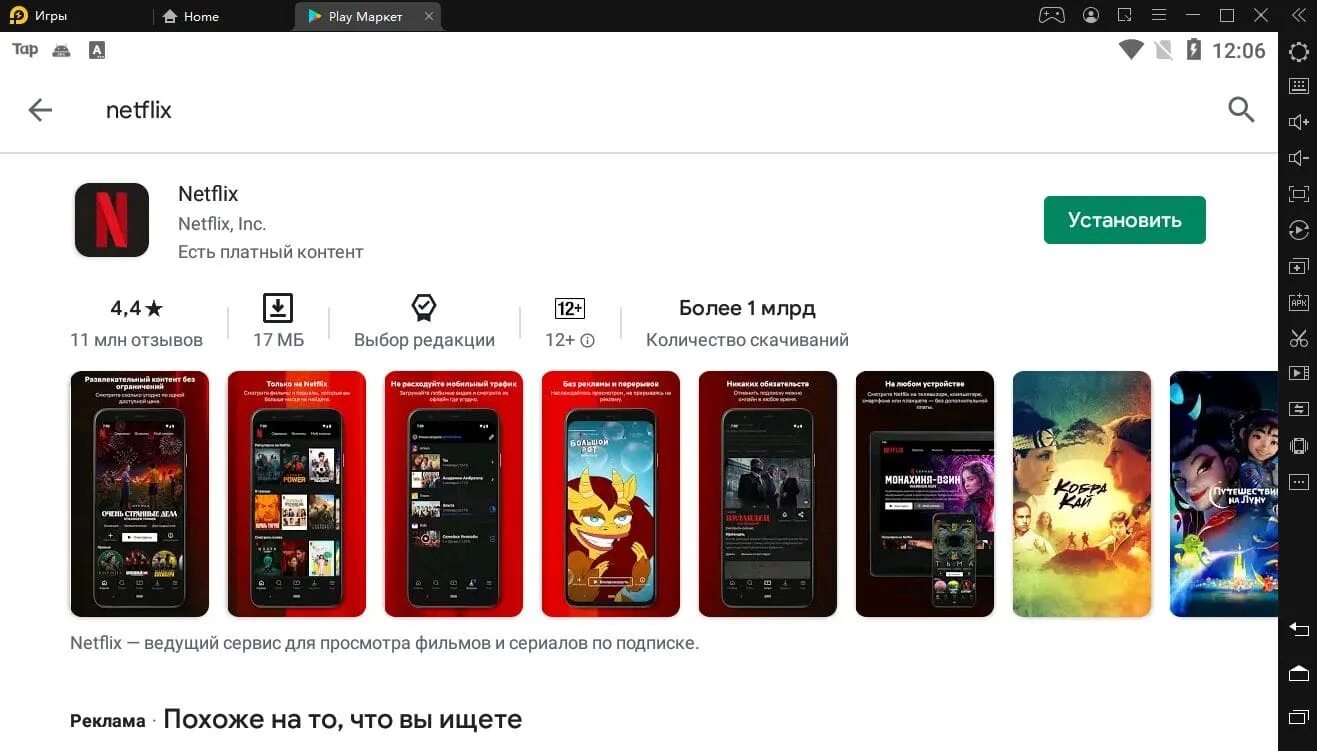Open the gamepad settings icon

pyautogui.click(x=1051, y=15)
